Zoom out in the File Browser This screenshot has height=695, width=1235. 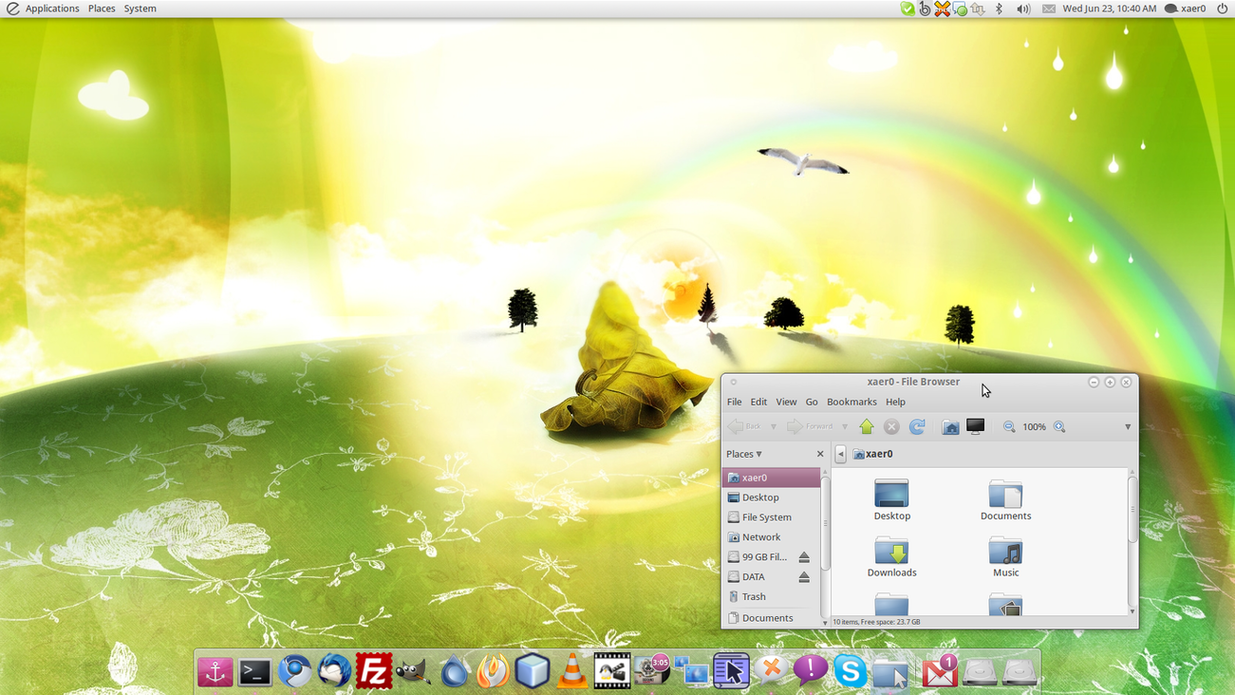click(1009, 427)
